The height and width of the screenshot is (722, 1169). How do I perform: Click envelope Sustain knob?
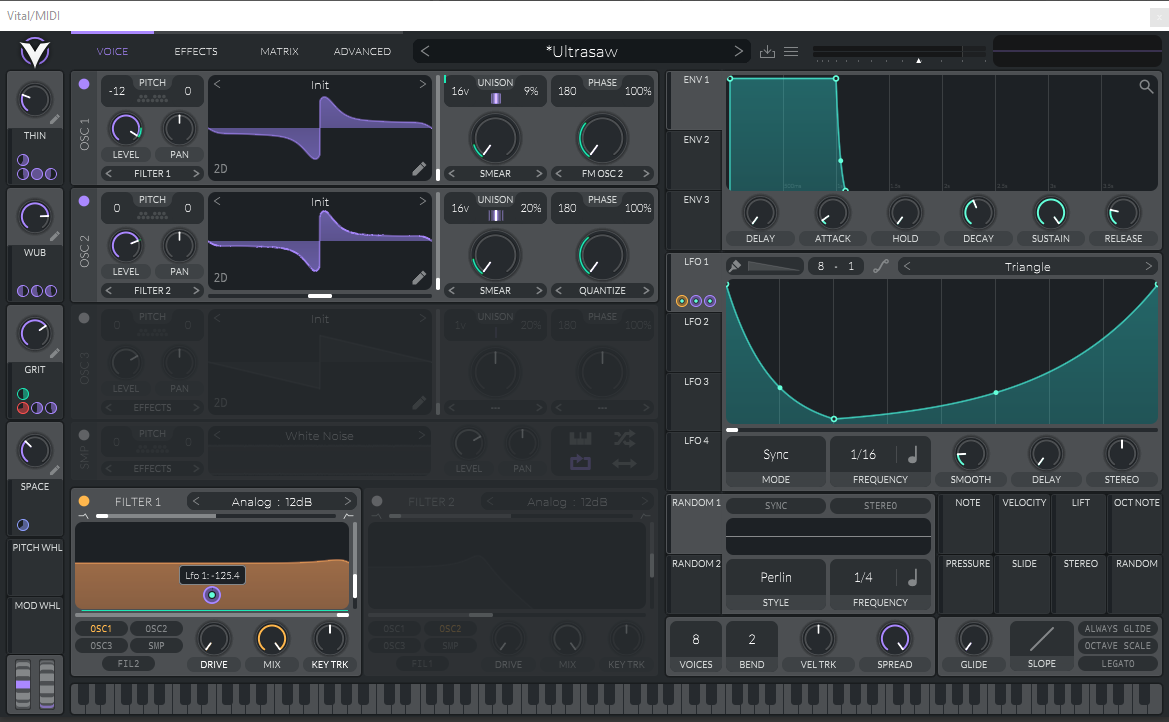click(x=1050, y=213)
